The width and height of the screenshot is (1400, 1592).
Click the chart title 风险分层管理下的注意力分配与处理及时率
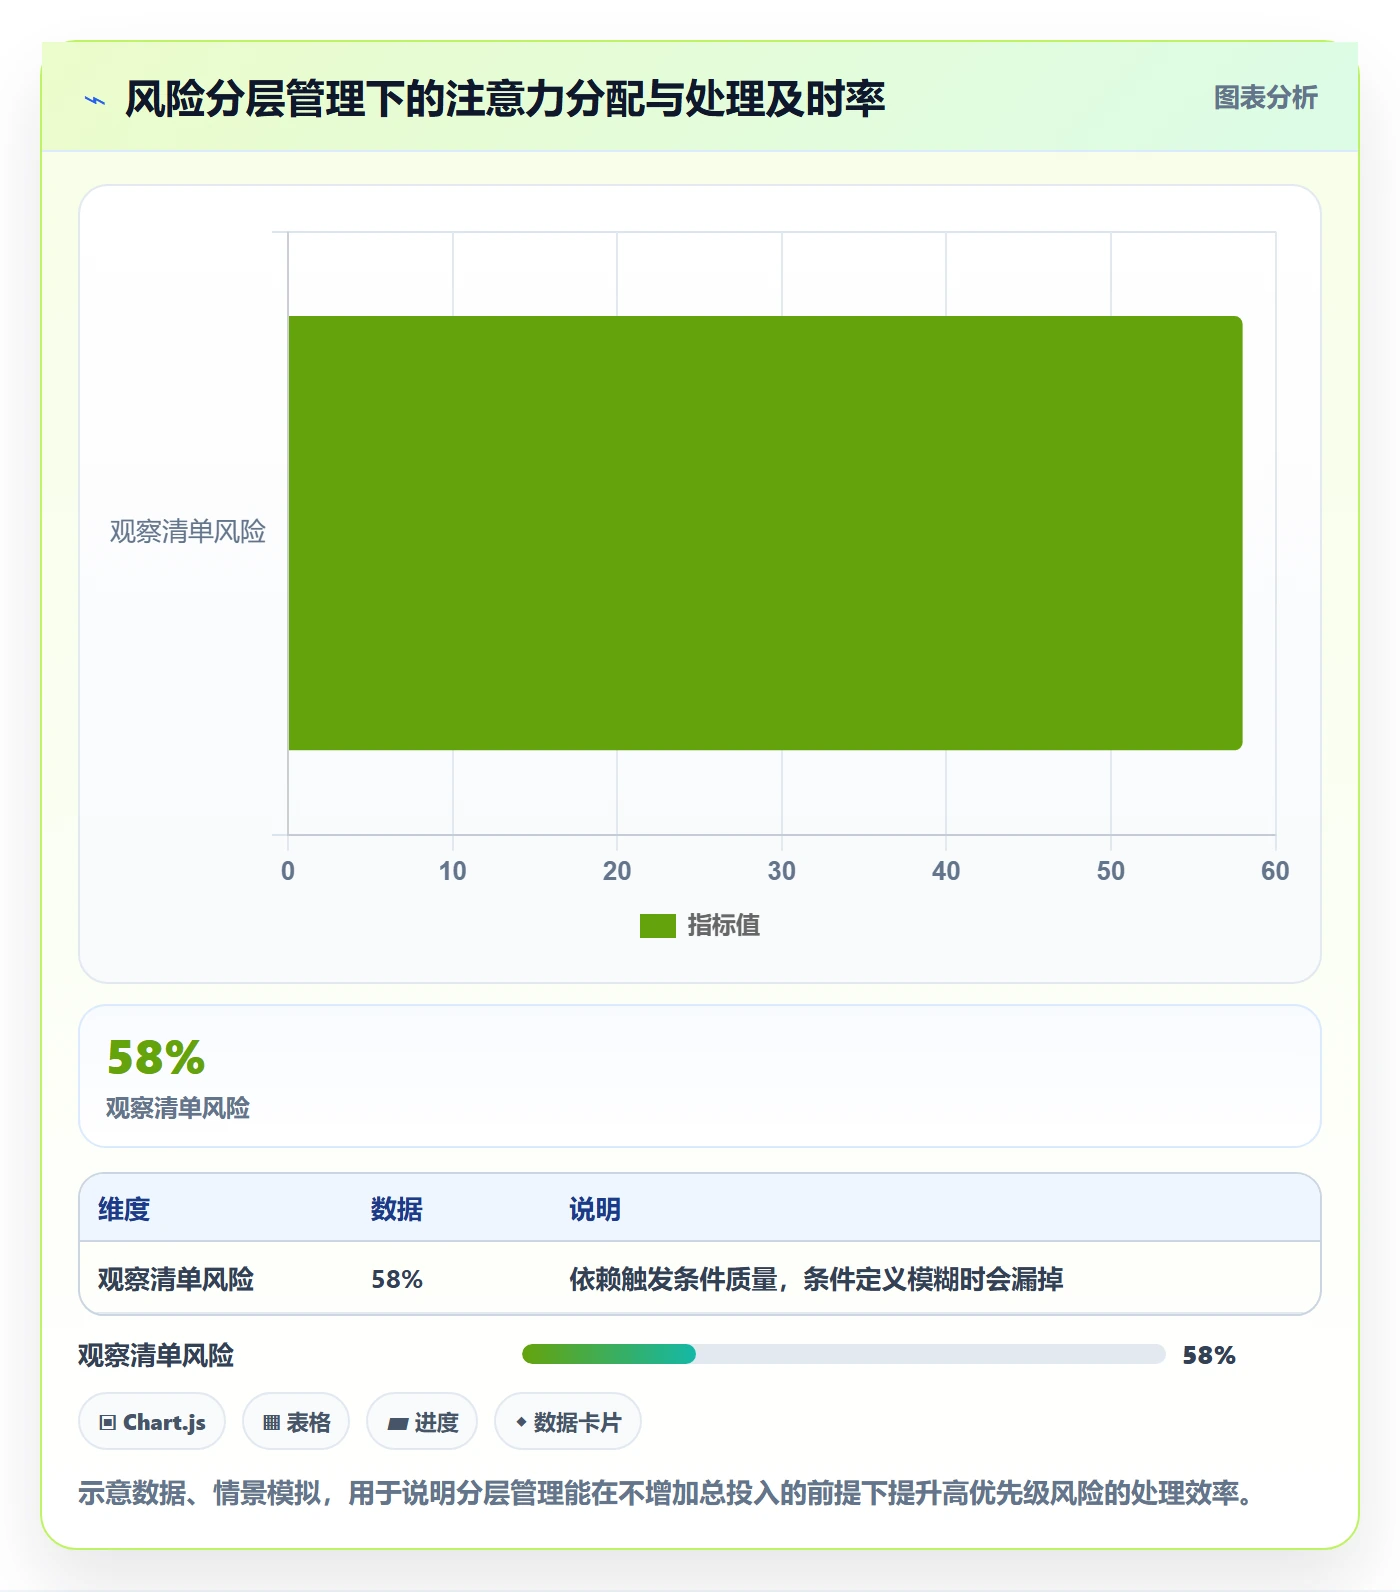pos(505,99)
